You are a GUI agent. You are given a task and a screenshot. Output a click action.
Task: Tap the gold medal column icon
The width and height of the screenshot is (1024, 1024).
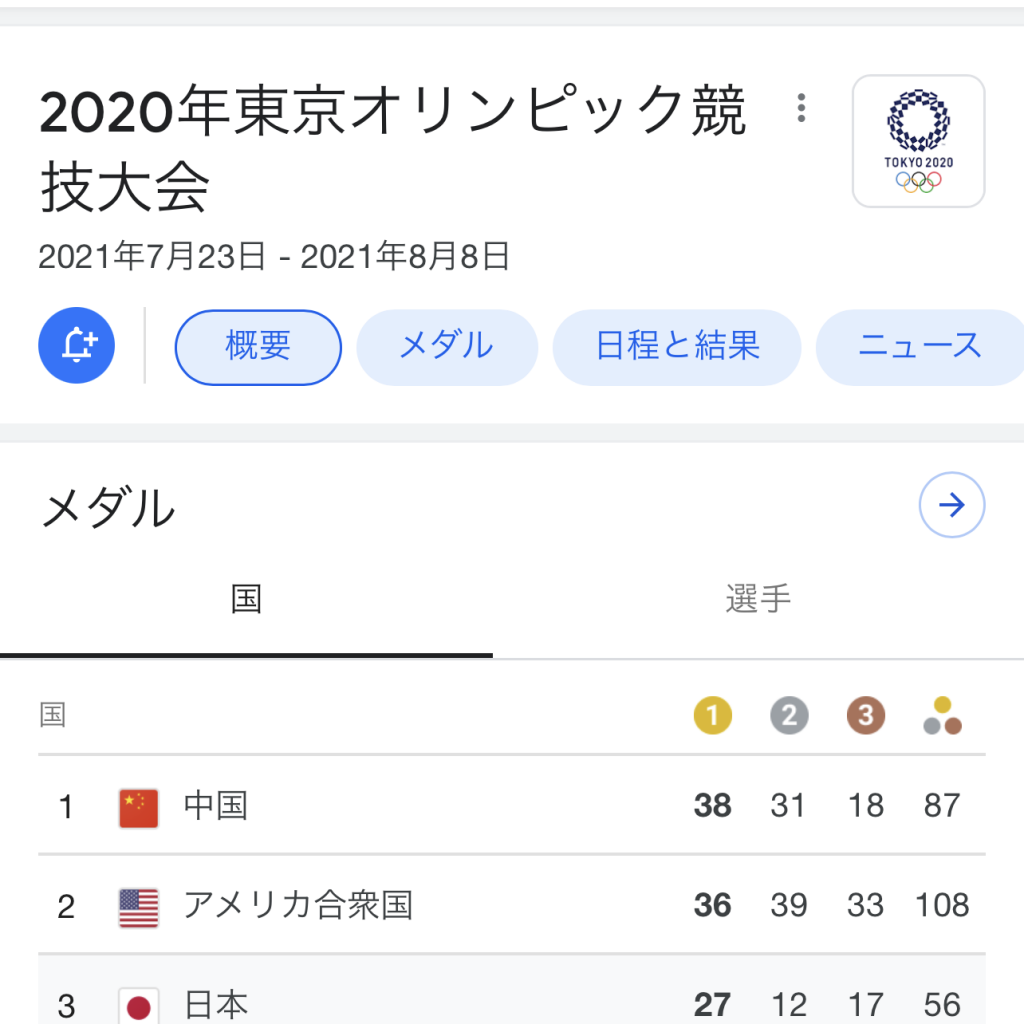click(712, 715)
